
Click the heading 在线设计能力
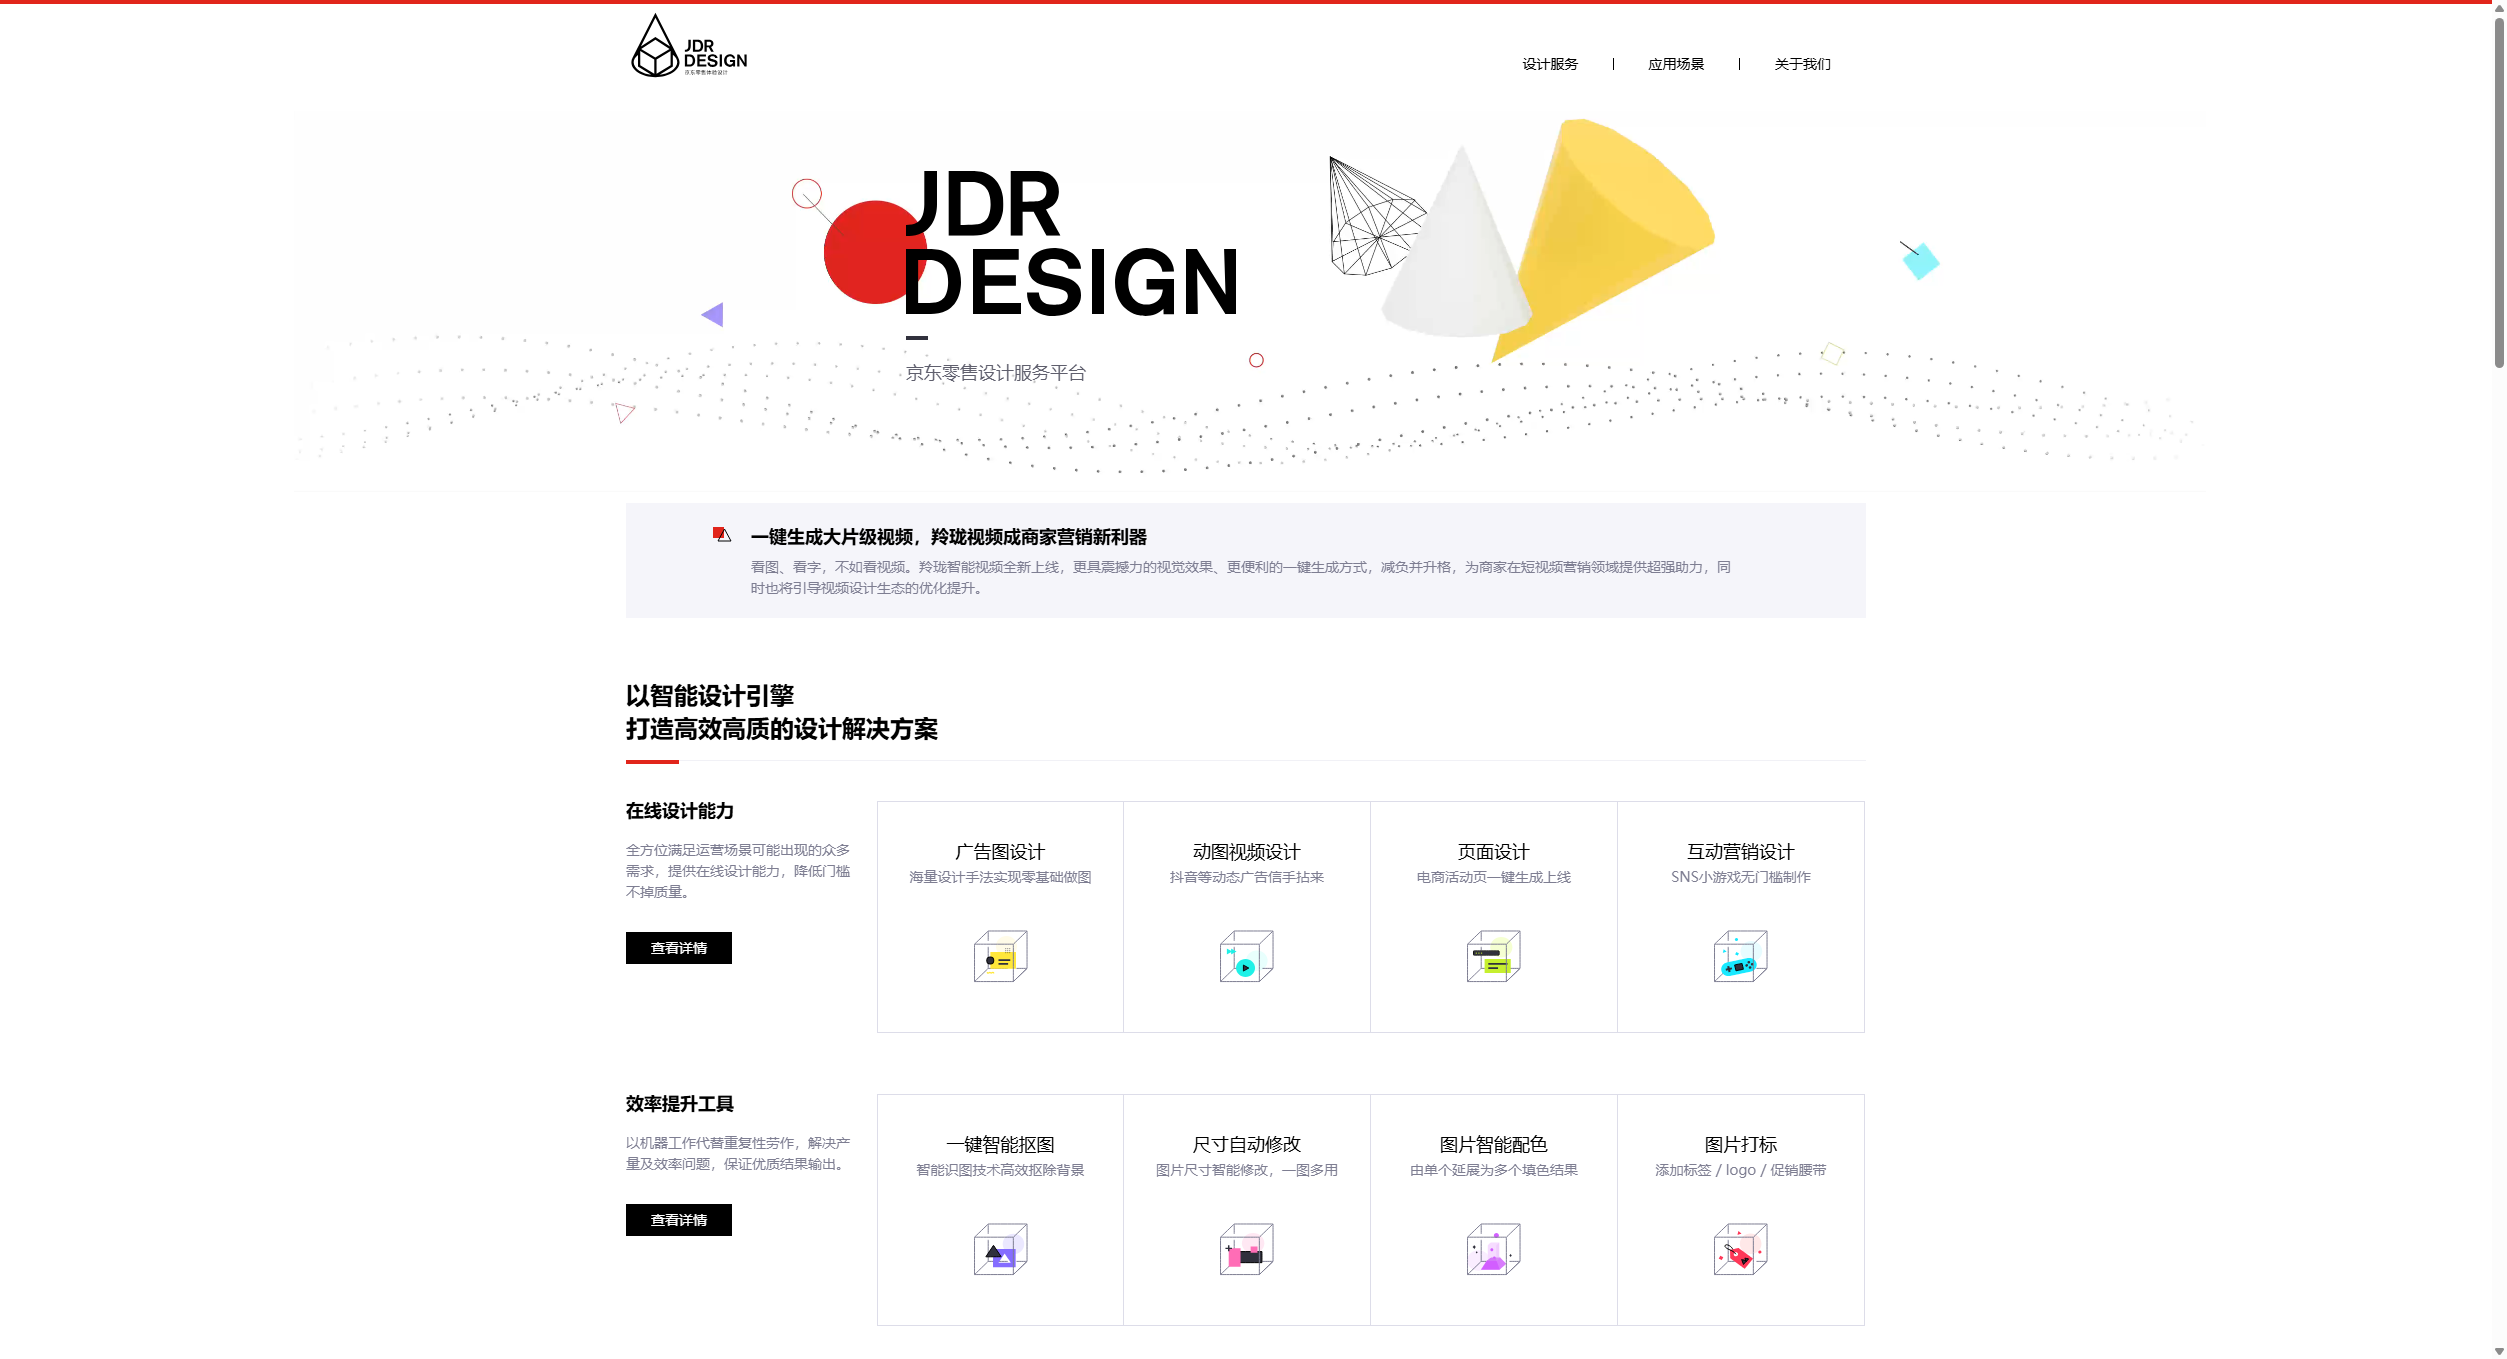pos(680,811)
